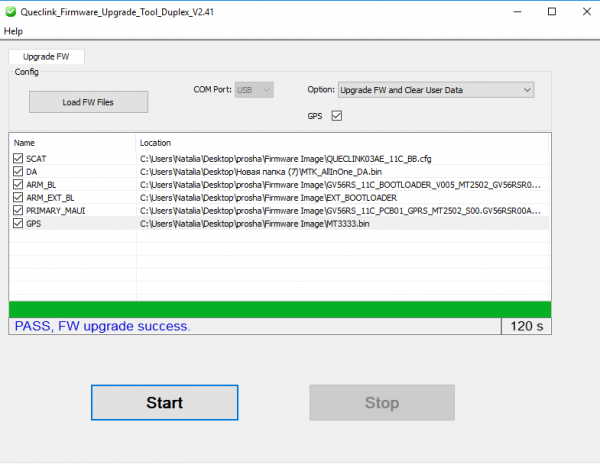This screenshot has height=464, width=600.
Task: Expand the Option dropdown list
Action: tap(436, 90)
